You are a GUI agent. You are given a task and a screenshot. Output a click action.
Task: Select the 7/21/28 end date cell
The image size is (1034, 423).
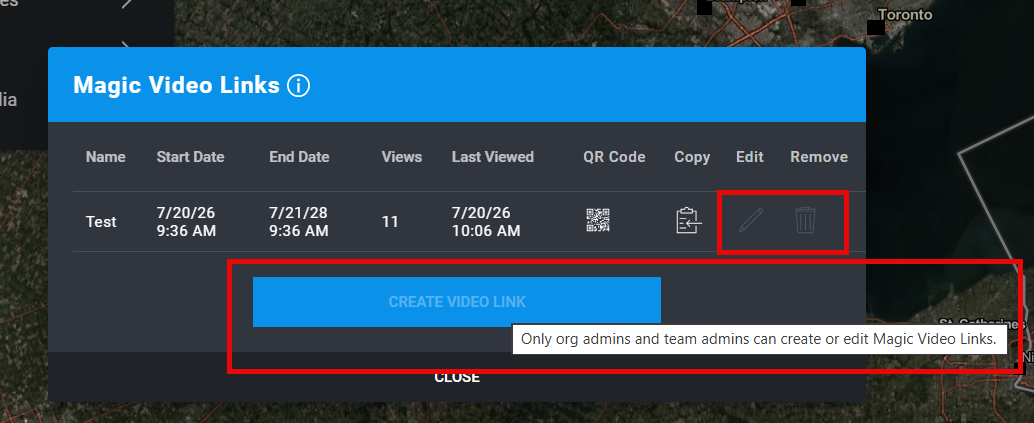point(299,222)
